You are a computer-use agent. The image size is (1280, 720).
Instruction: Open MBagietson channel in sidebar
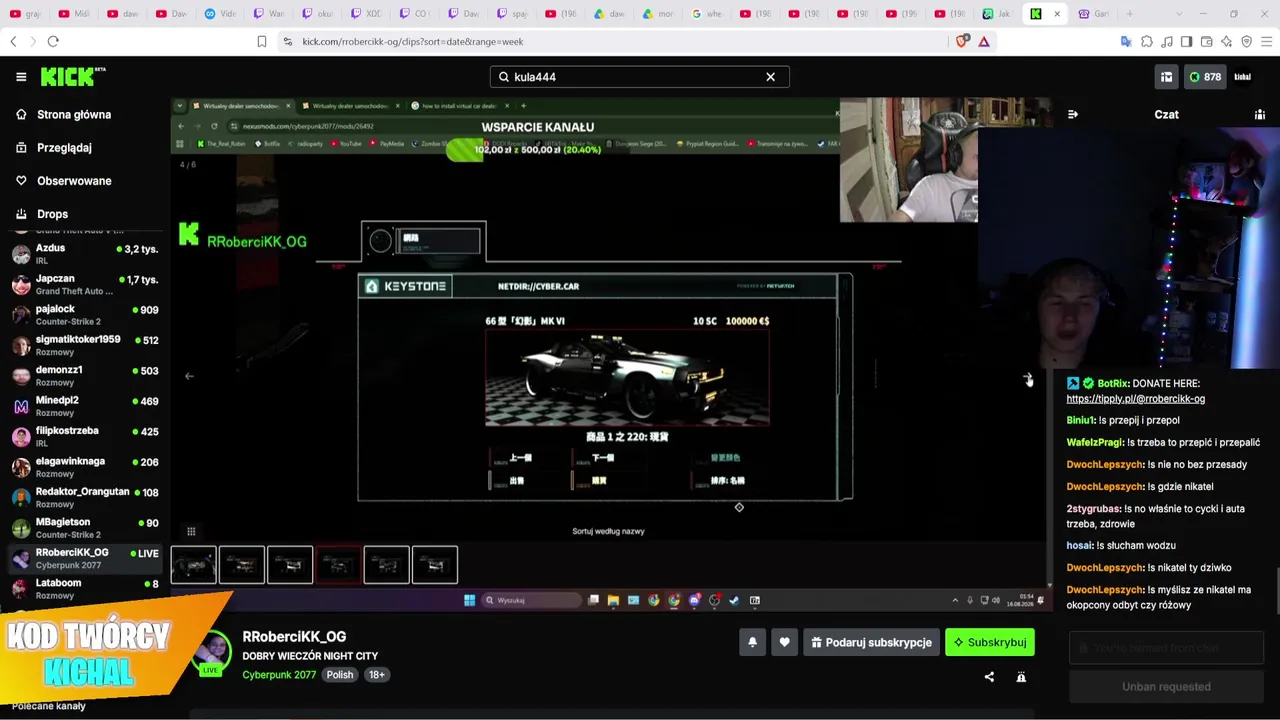pos(85,528)
